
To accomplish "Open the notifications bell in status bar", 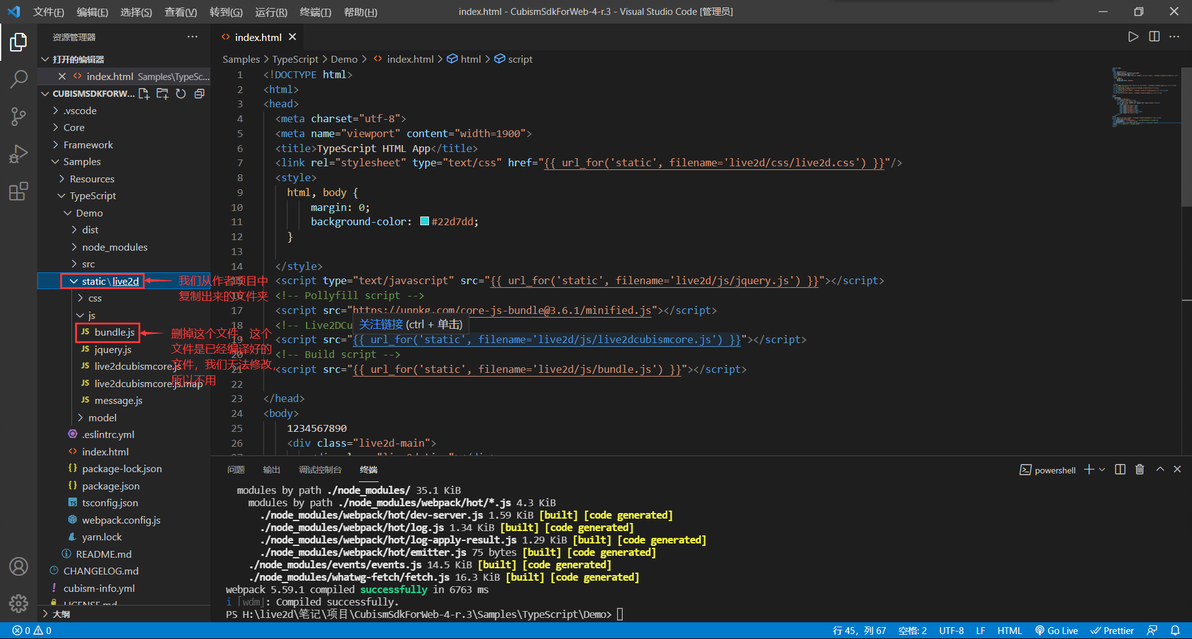I will tap(1175, 631).
